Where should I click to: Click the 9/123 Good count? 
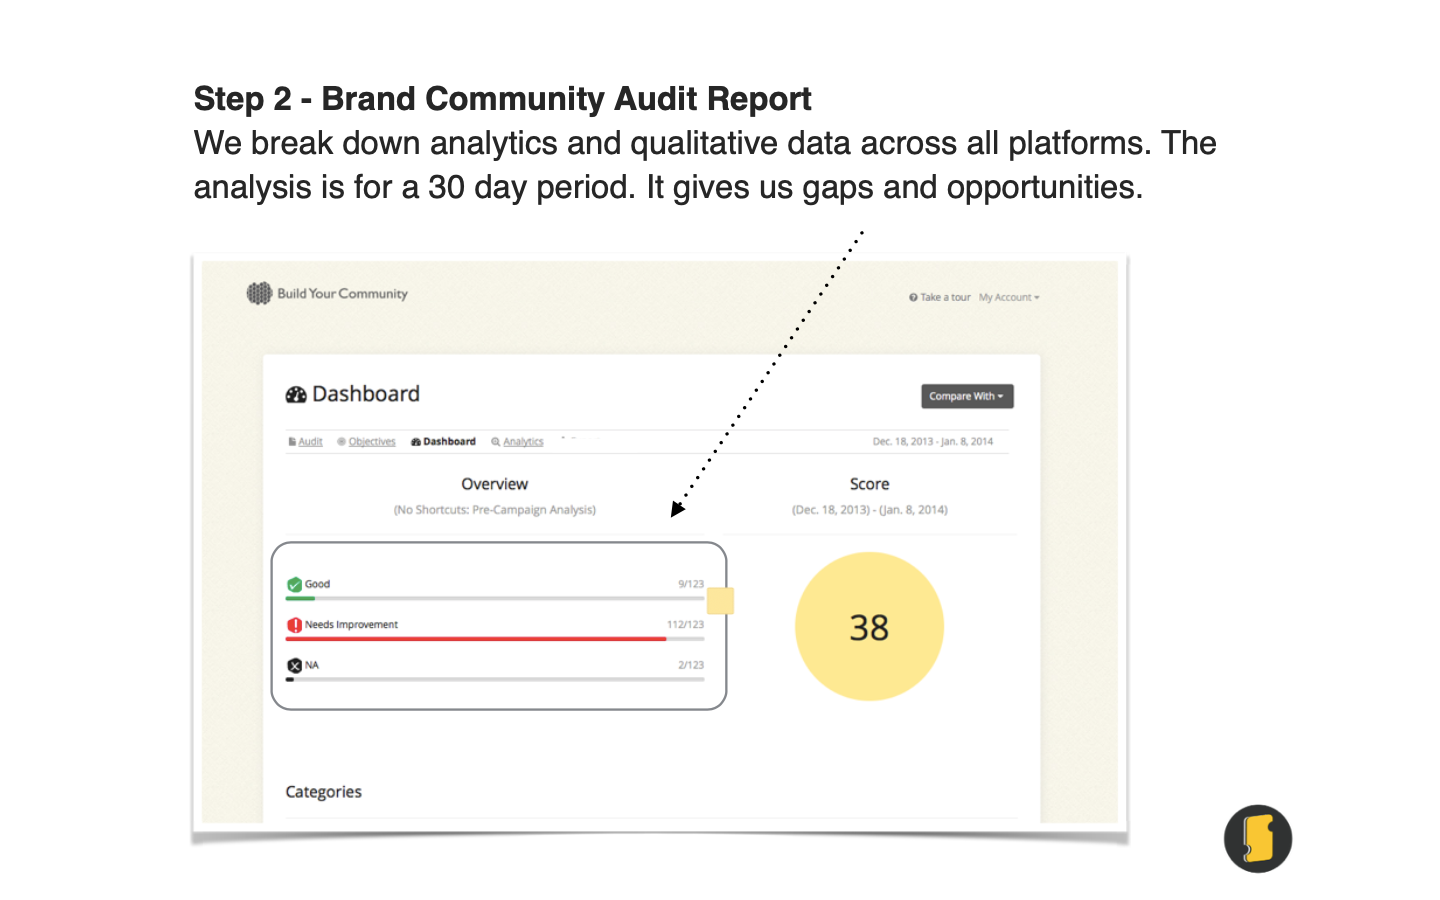[691, 584]
